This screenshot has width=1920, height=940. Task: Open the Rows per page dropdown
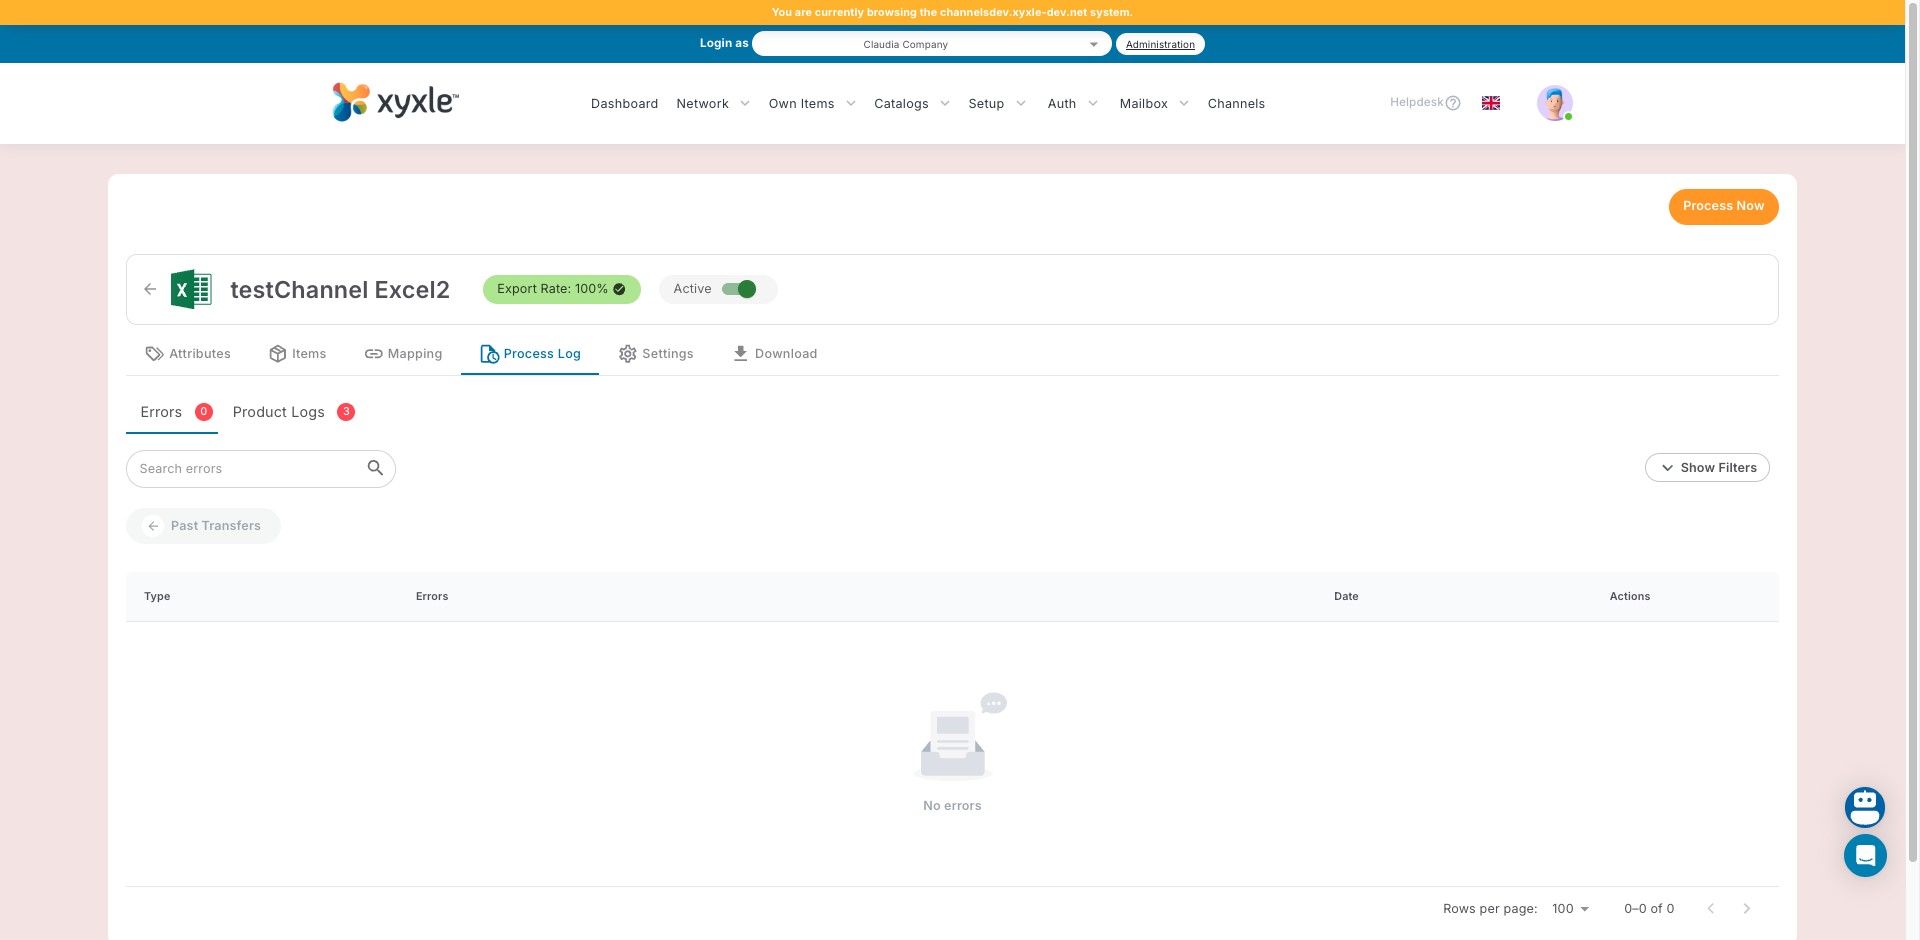click(x=1569, y=908)
